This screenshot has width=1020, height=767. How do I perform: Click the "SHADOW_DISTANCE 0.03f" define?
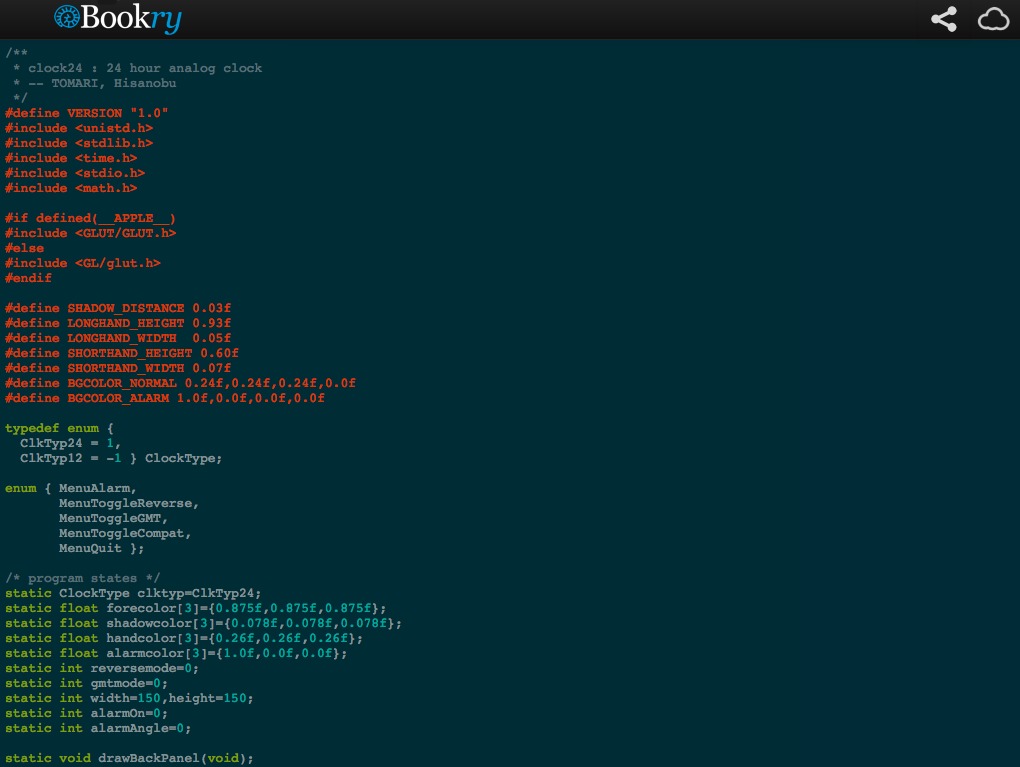click(x=118, y=308)
